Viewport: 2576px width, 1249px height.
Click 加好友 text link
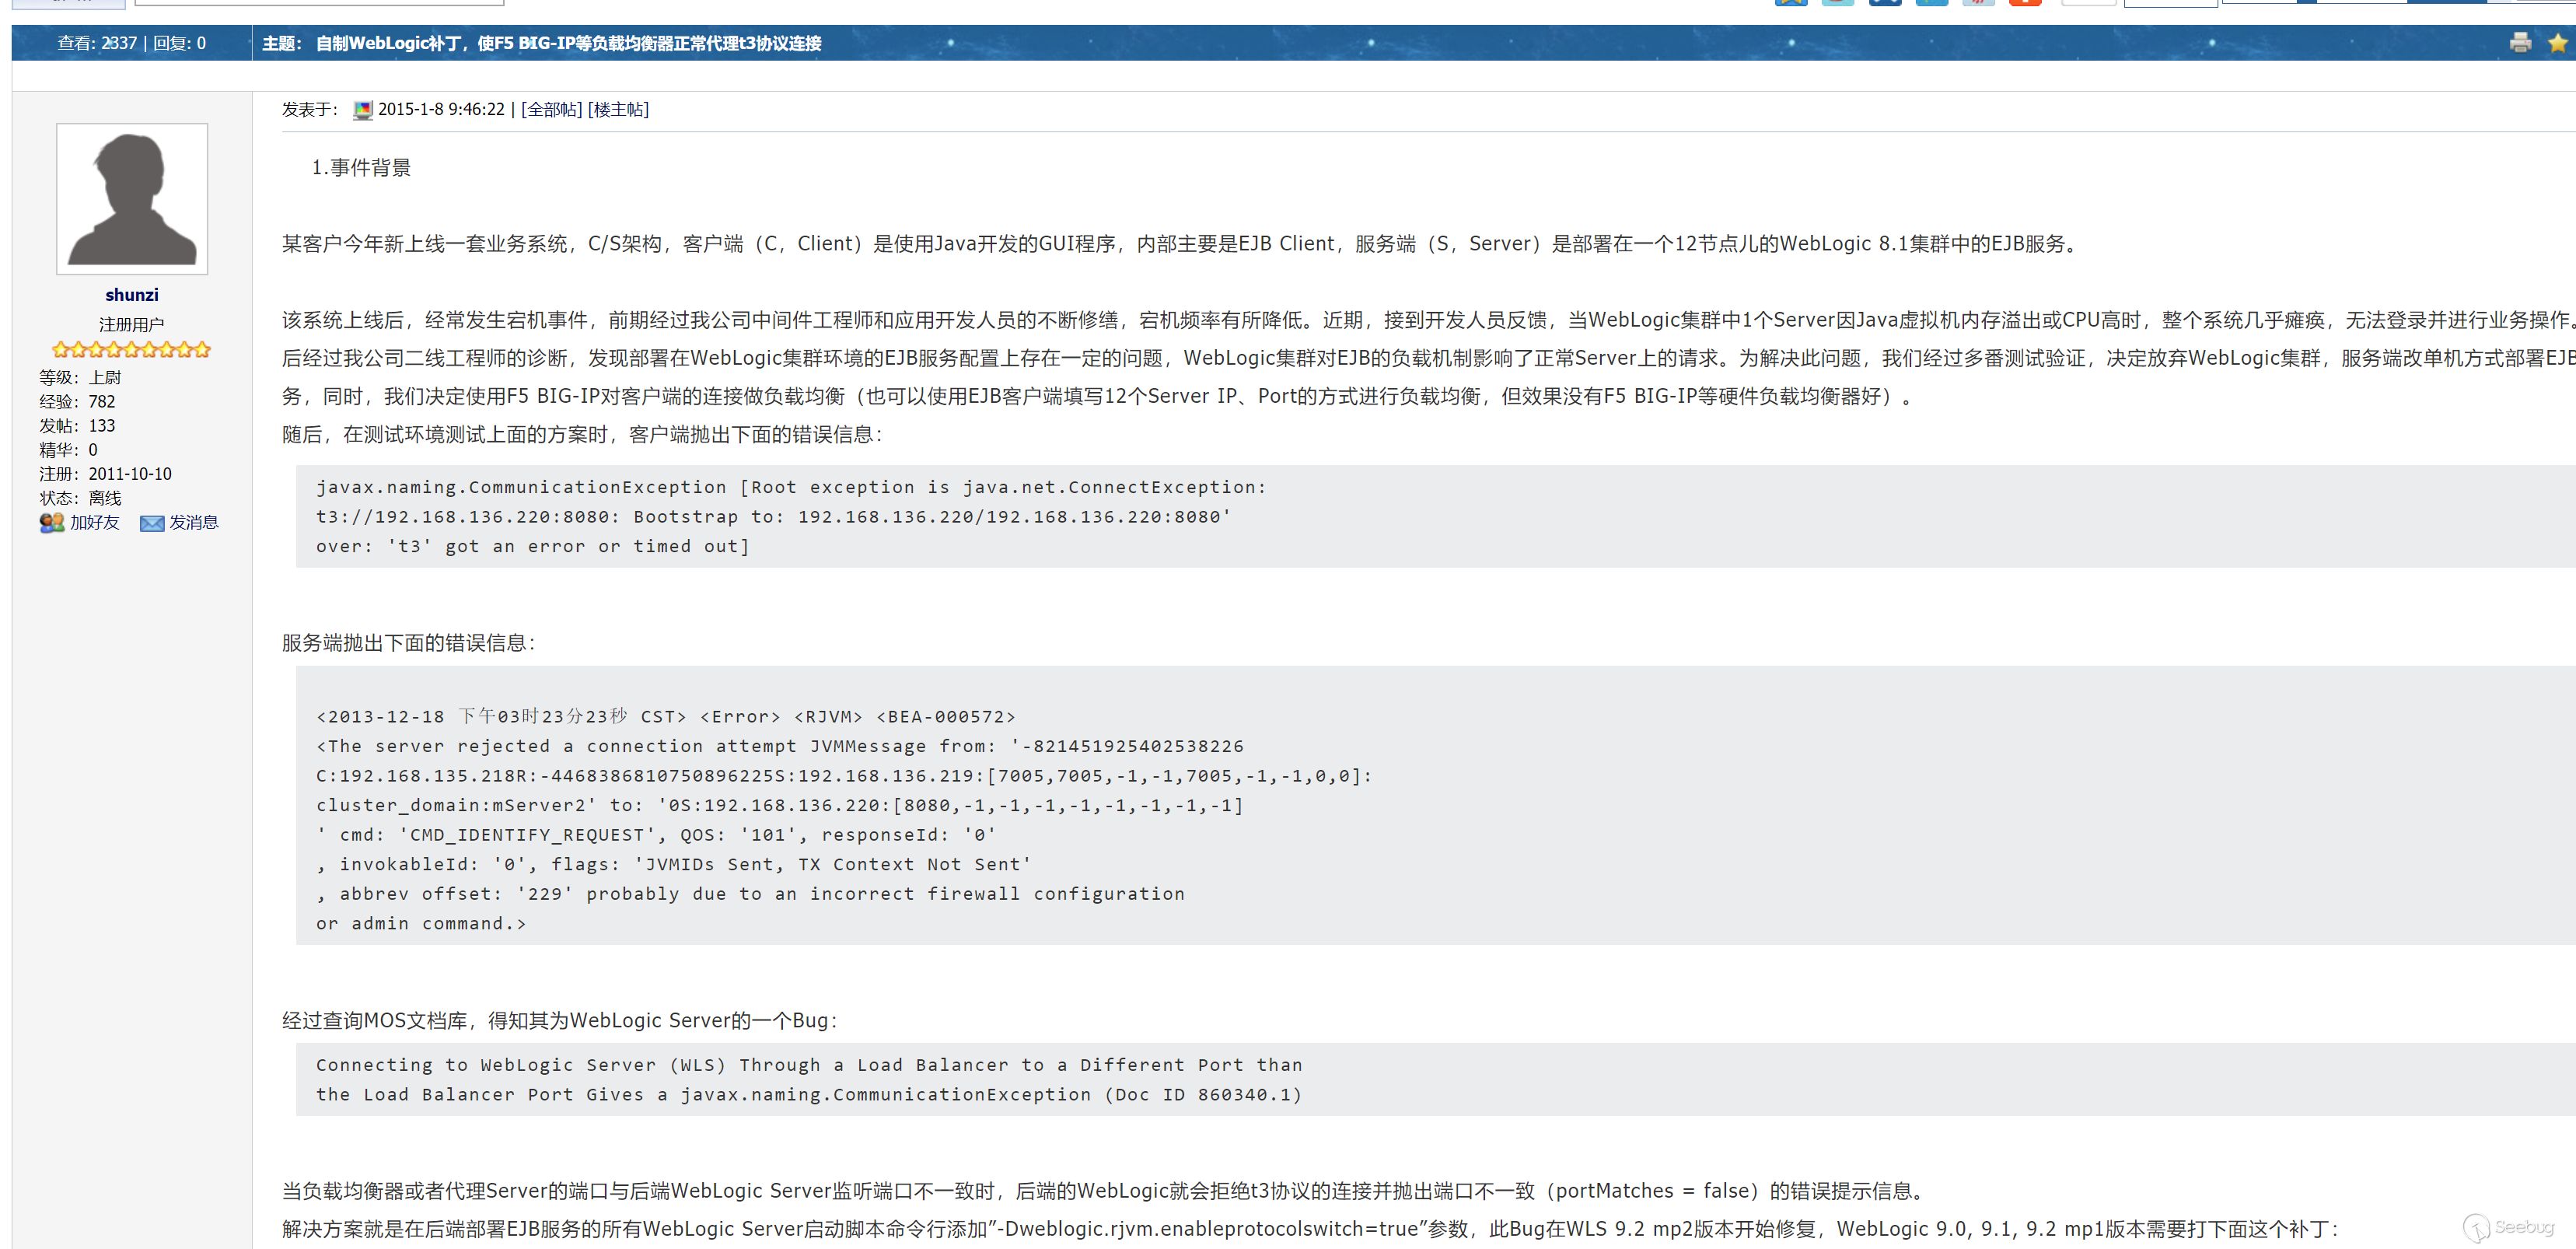point(94,522)
